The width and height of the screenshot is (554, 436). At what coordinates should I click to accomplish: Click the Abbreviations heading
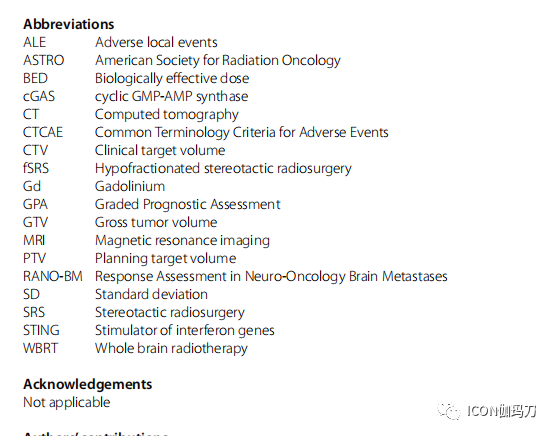[69, 24]
